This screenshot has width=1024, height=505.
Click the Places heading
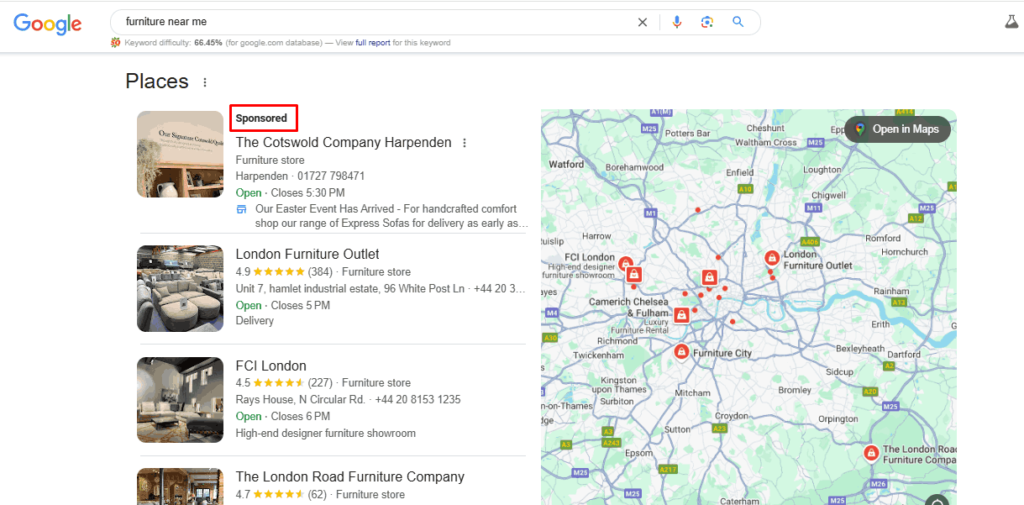(x=157, y=82)
